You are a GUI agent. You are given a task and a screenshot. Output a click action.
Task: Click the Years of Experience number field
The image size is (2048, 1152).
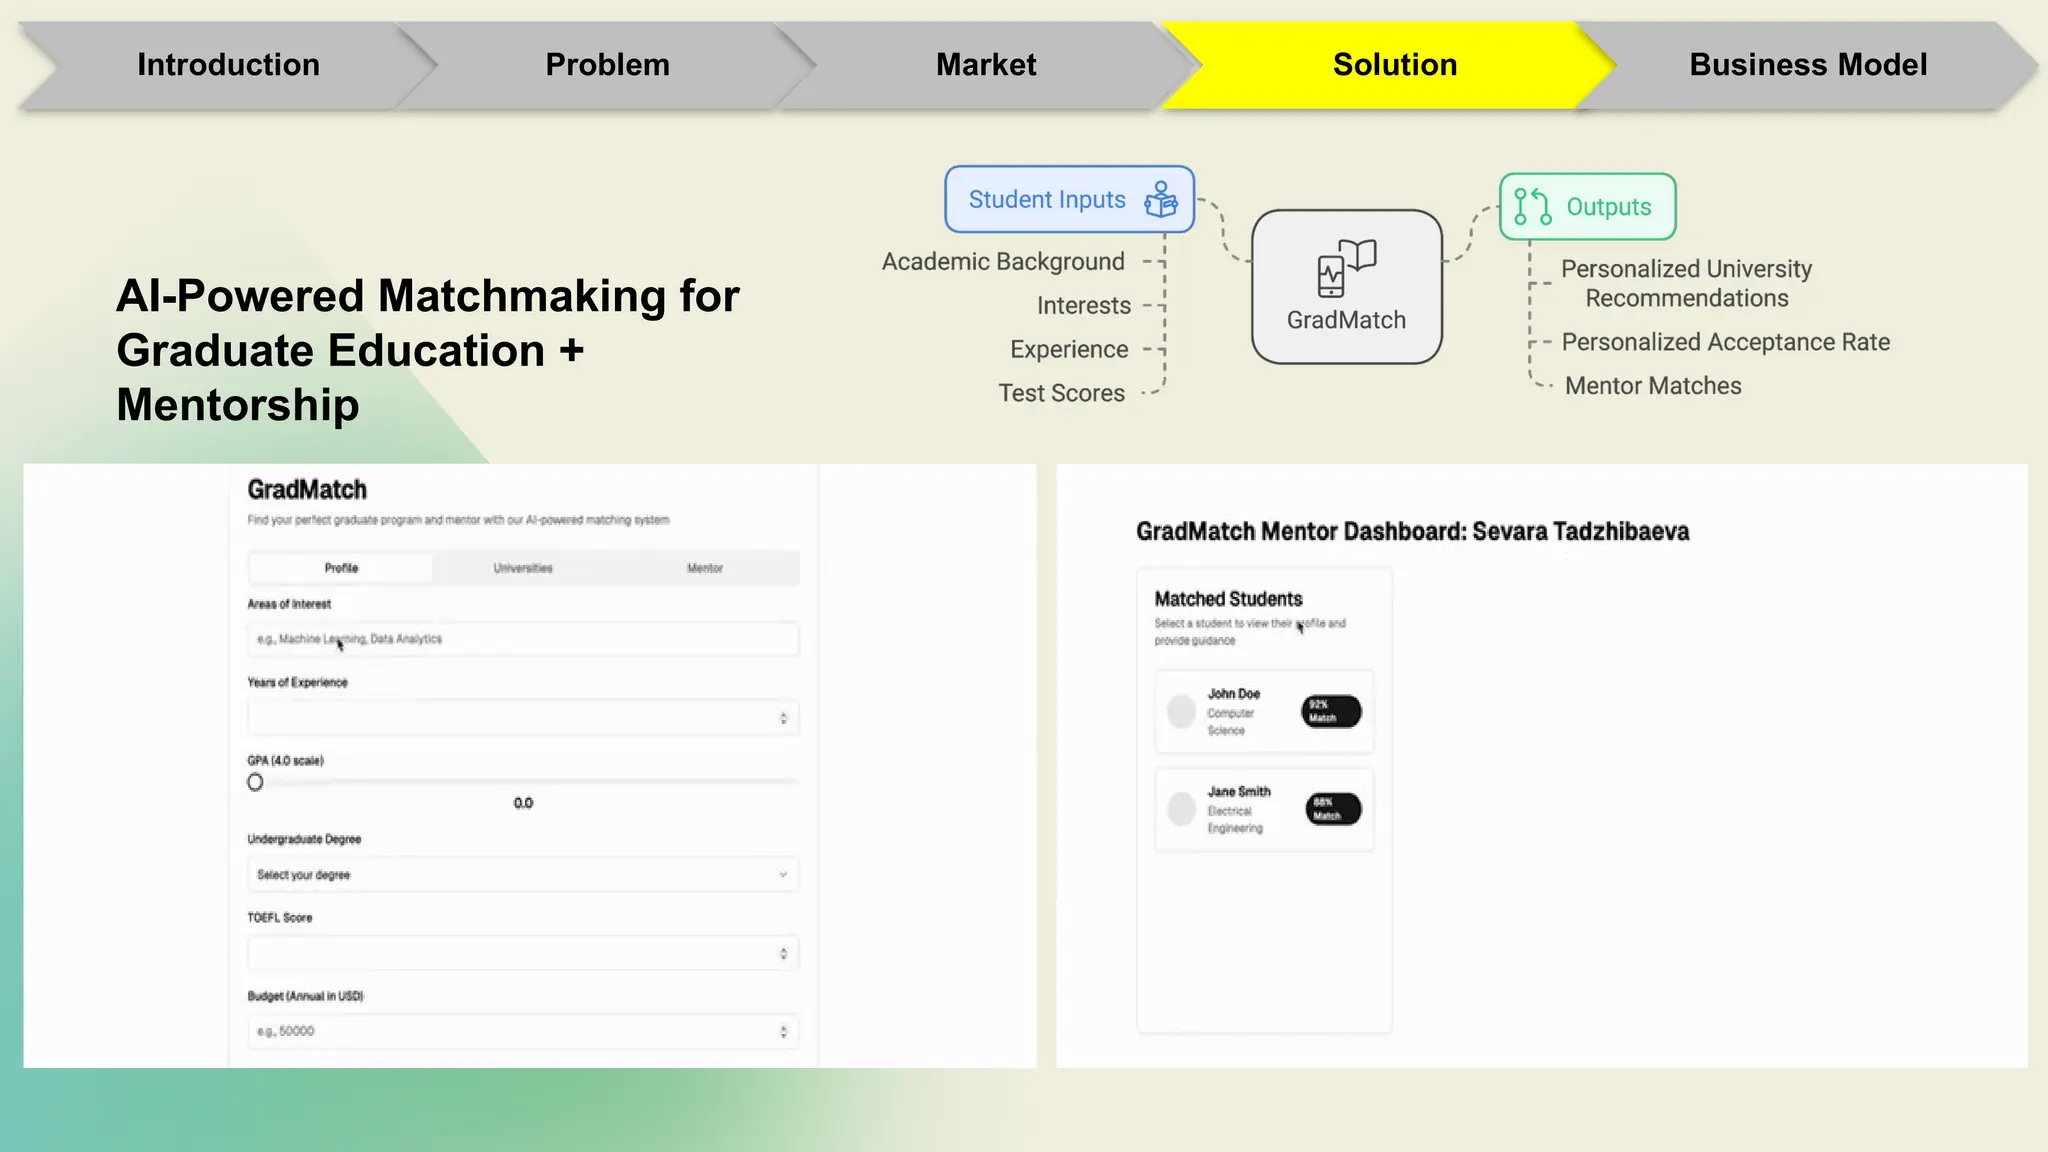point(523,718)
